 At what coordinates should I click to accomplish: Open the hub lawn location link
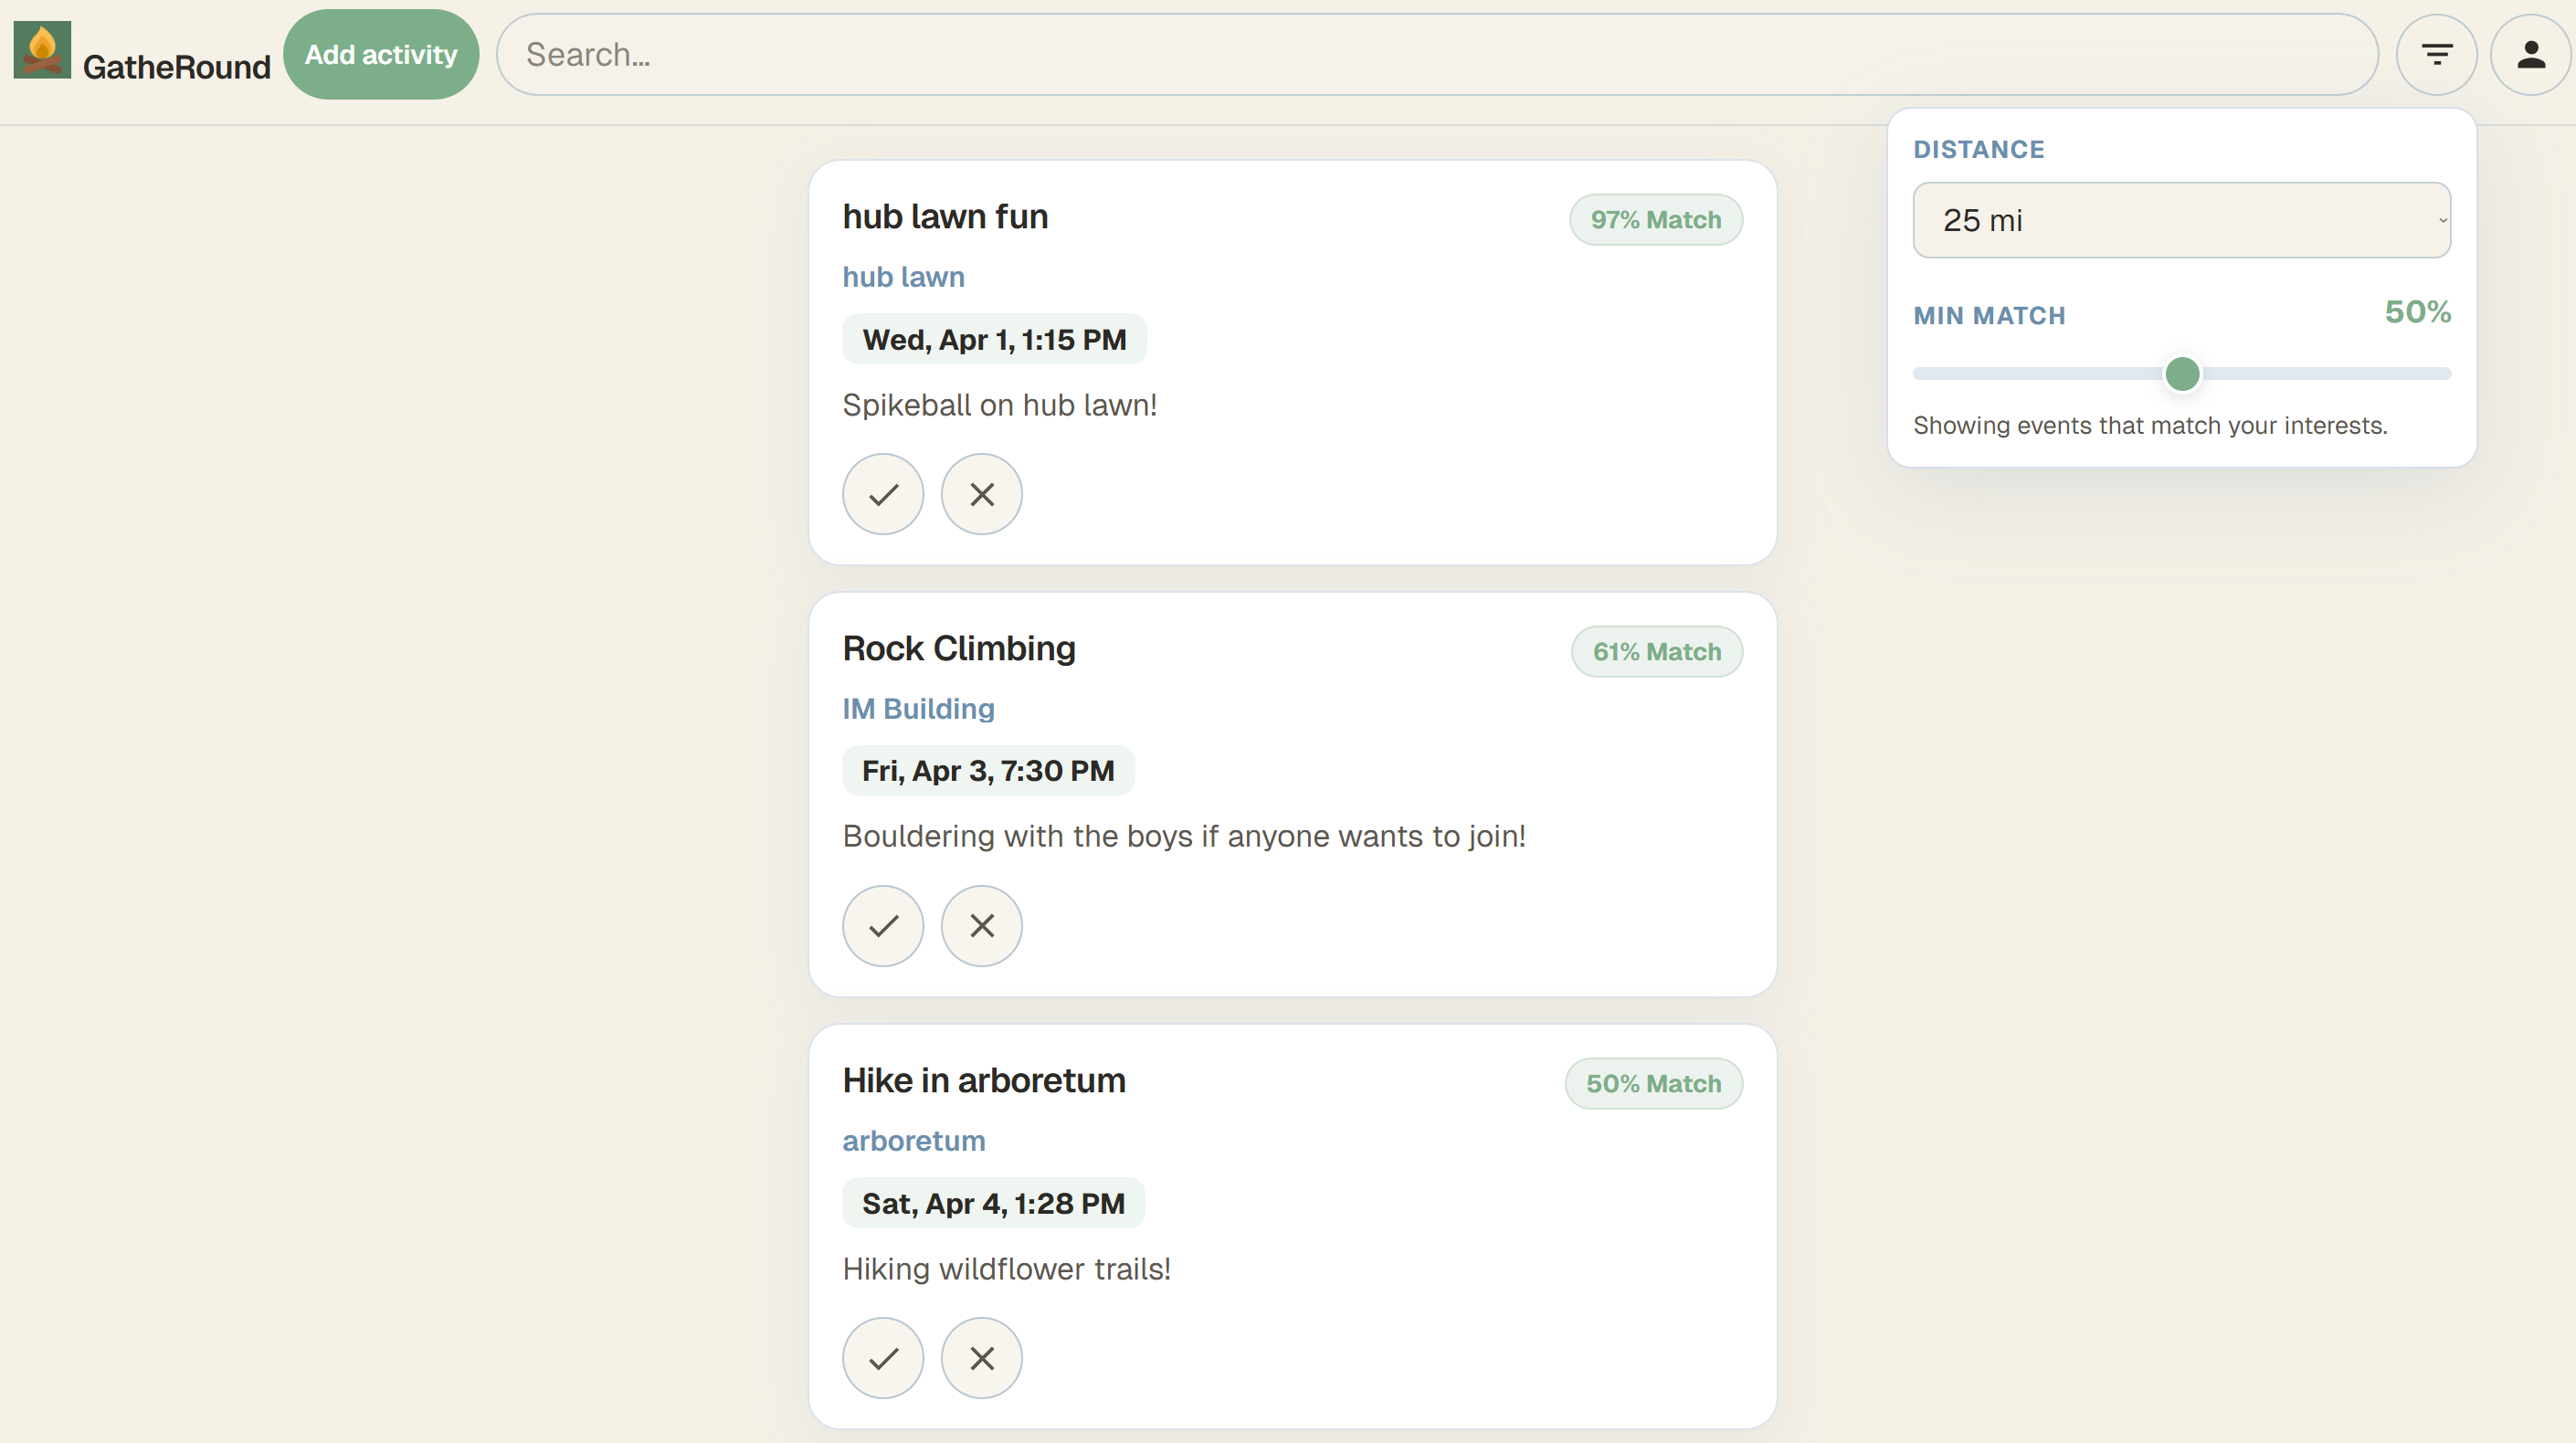pyautogui.click(x=903, y=277)
